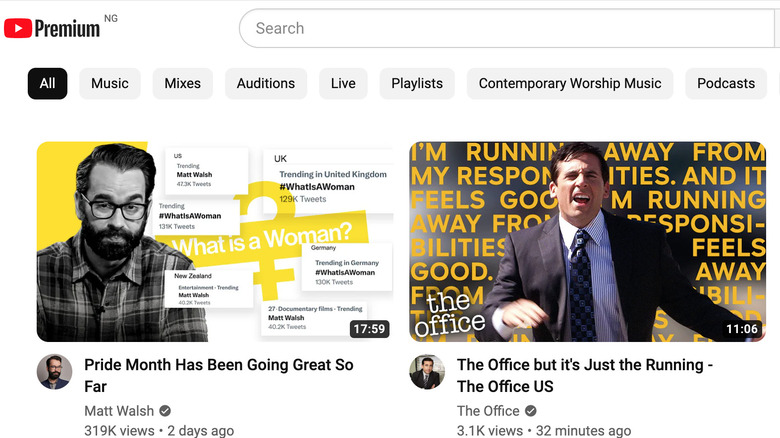This screenshot has width=780, height=438.
Task: Visit the Matt Walsh channel name link
Action: coord(118,411)
